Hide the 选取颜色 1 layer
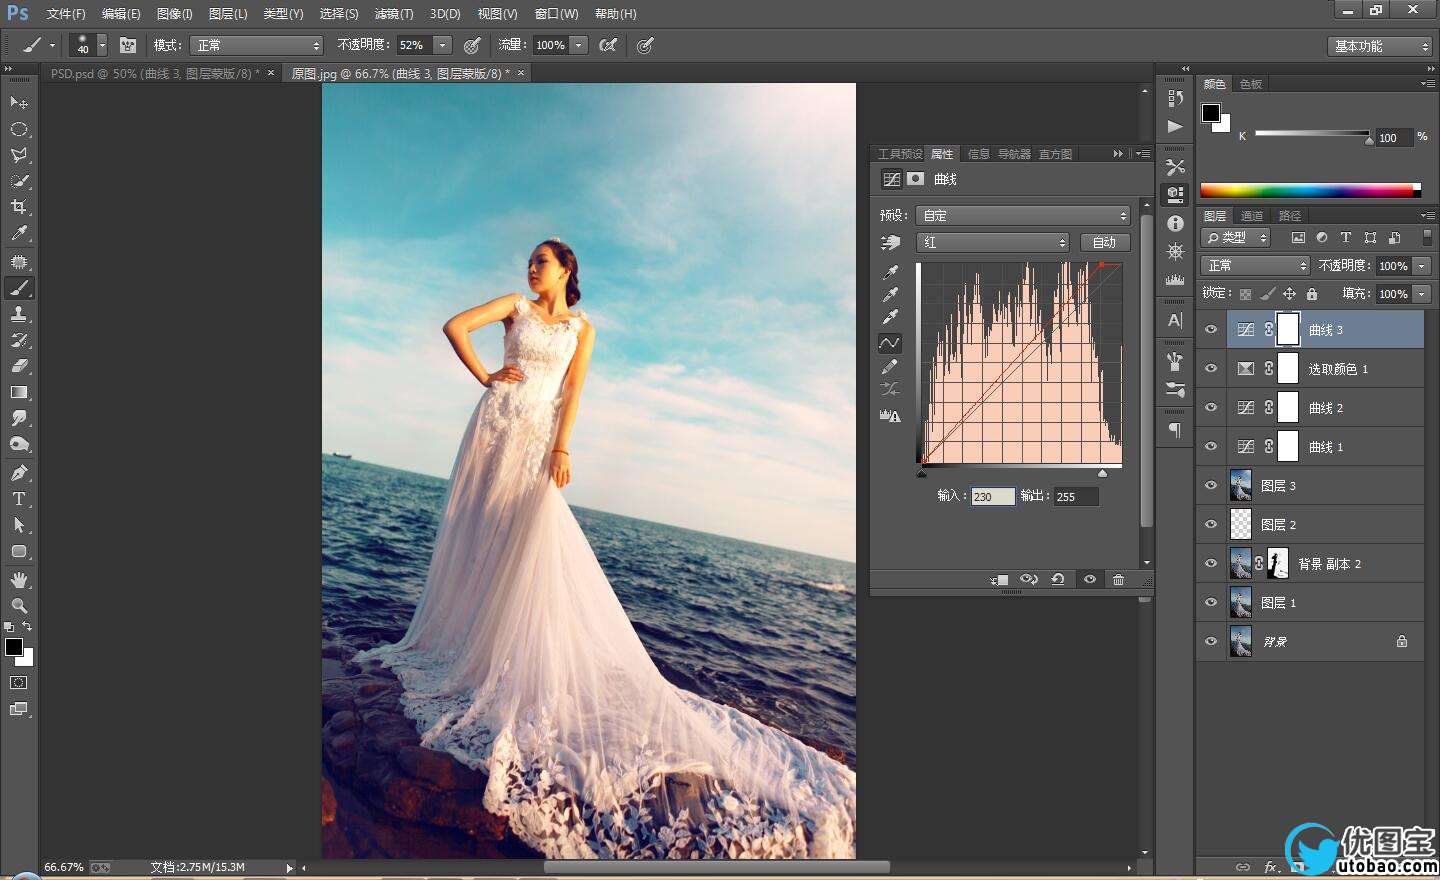Image resolution: width=1440 pixels, height=880 pixels. click(x=1211, y=369)
